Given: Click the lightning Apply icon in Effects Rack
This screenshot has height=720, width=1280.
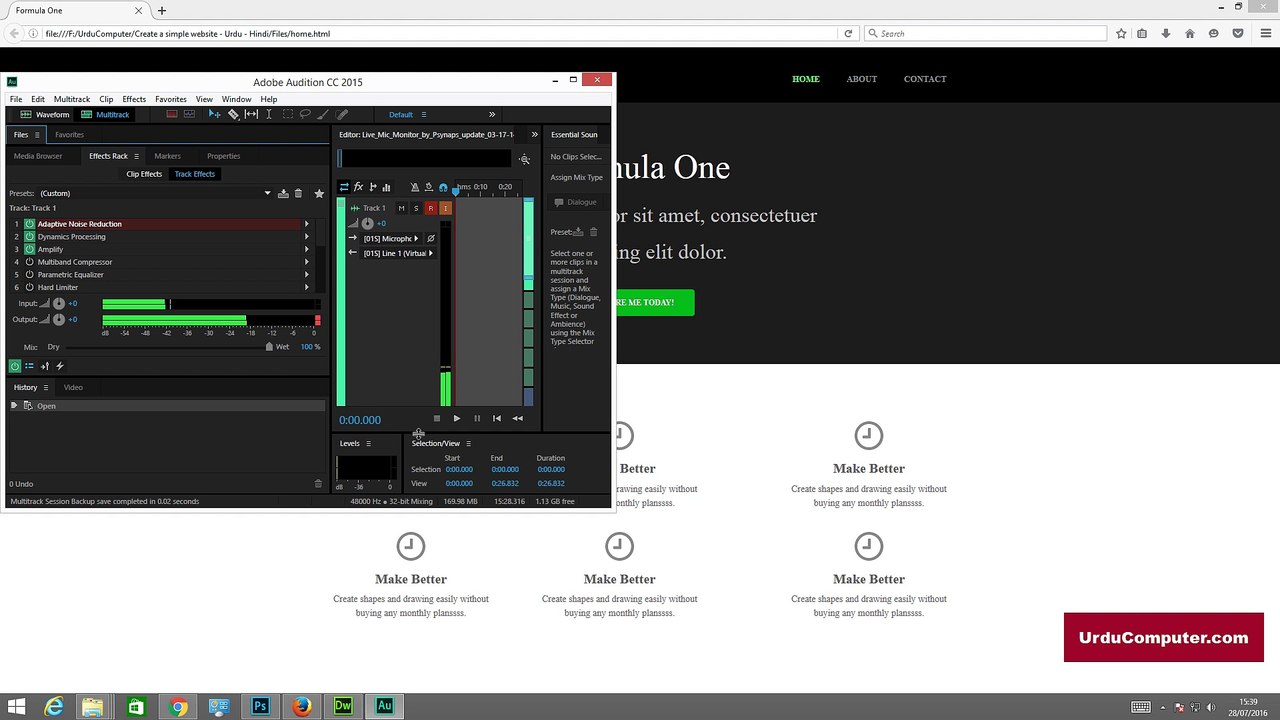Looking at the screenshot, I should [60, 366].
